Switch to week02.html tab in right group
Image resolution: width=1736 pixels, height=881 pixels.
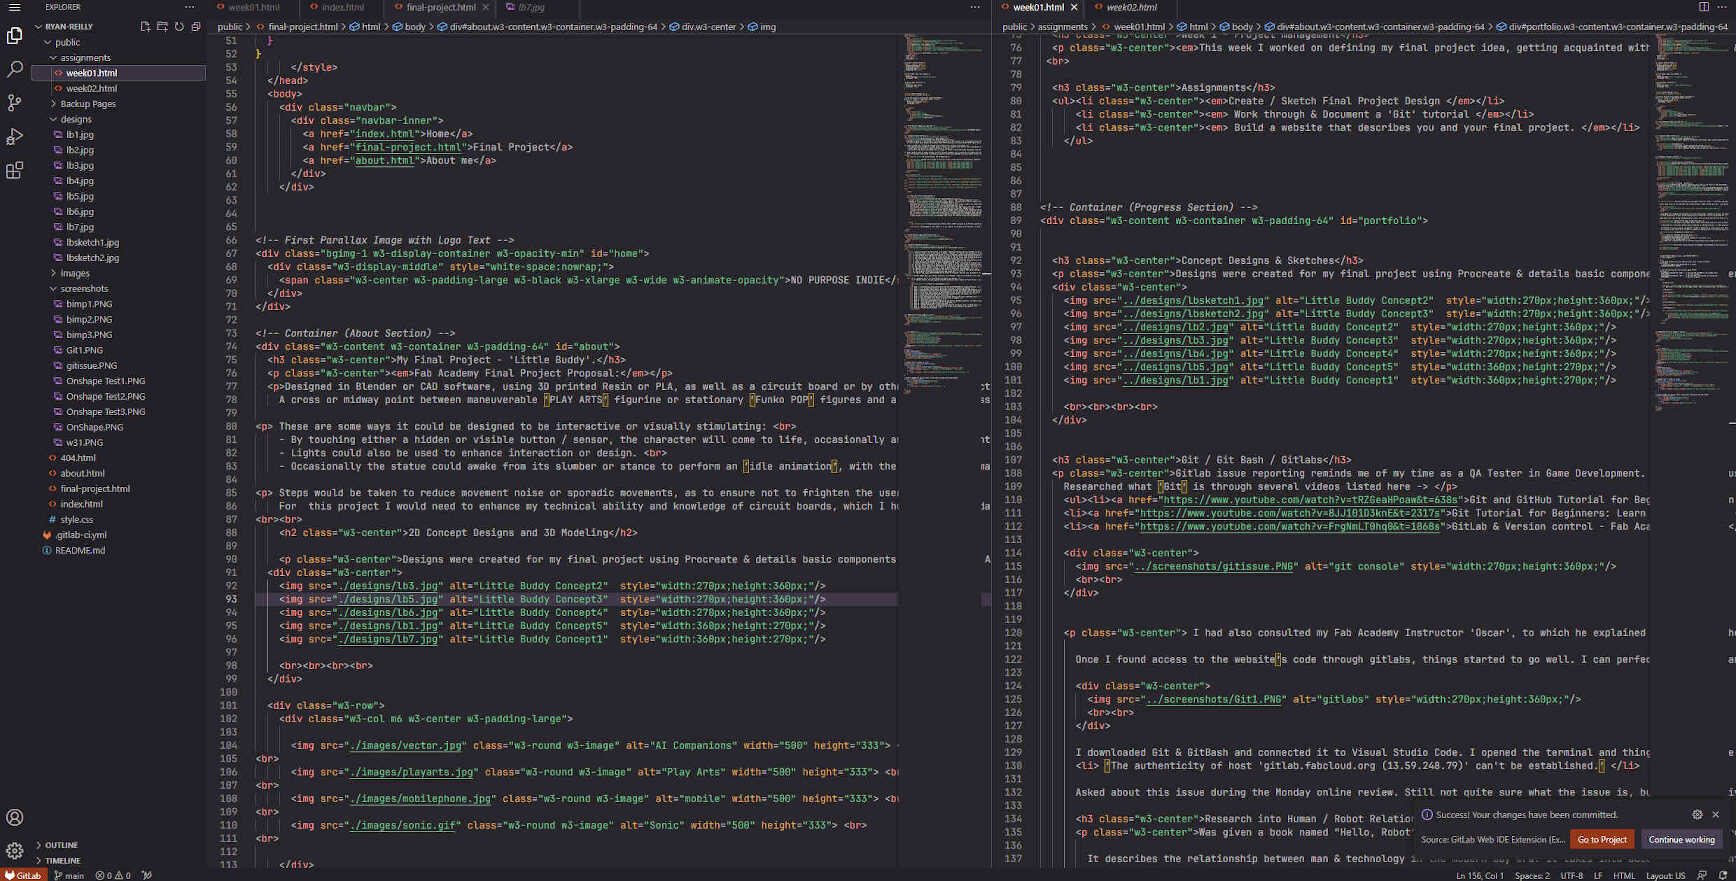(1131, 7)
